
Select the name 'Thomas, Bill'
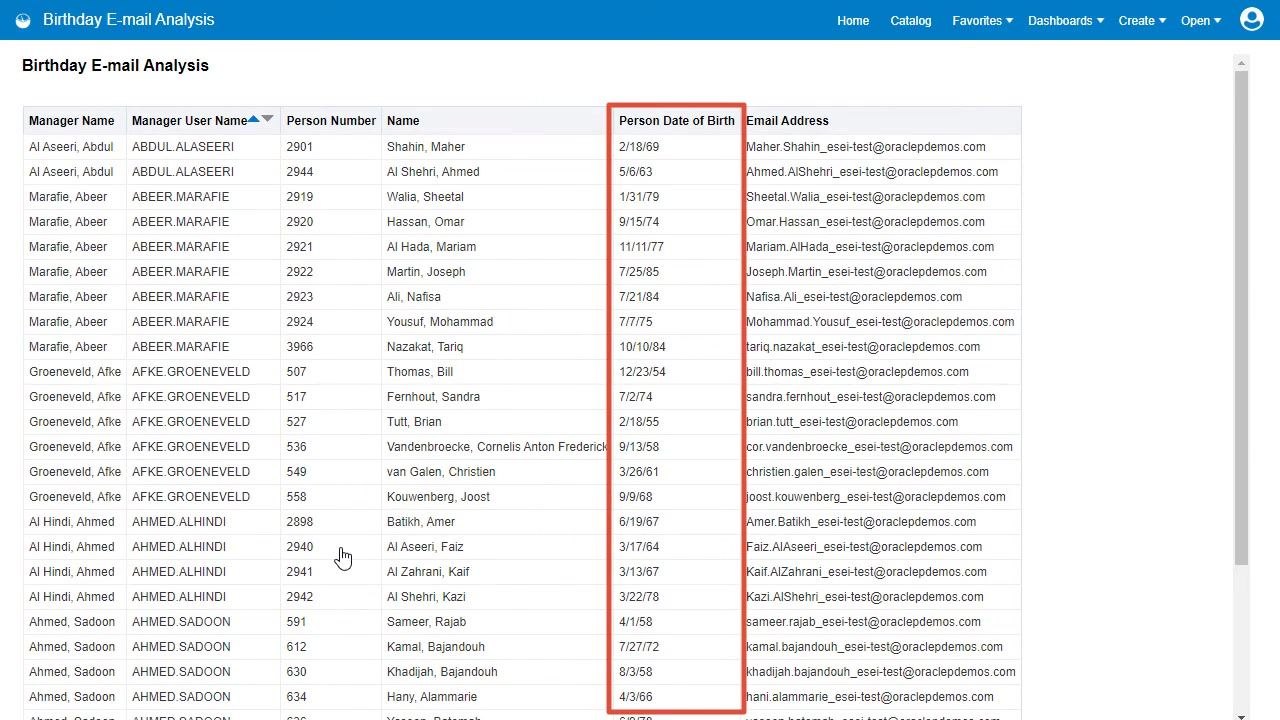[420, 372]
